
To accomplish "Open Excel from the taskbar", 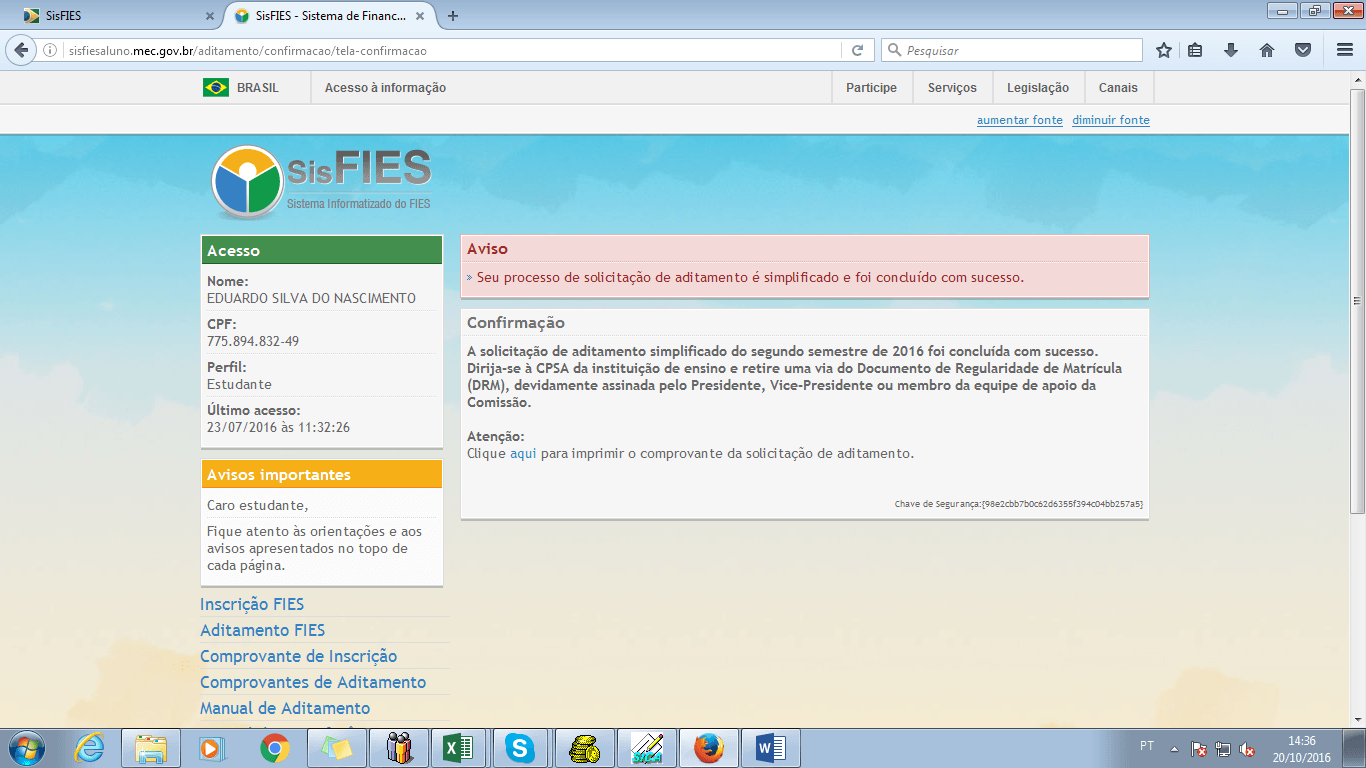I will (460, 747).
